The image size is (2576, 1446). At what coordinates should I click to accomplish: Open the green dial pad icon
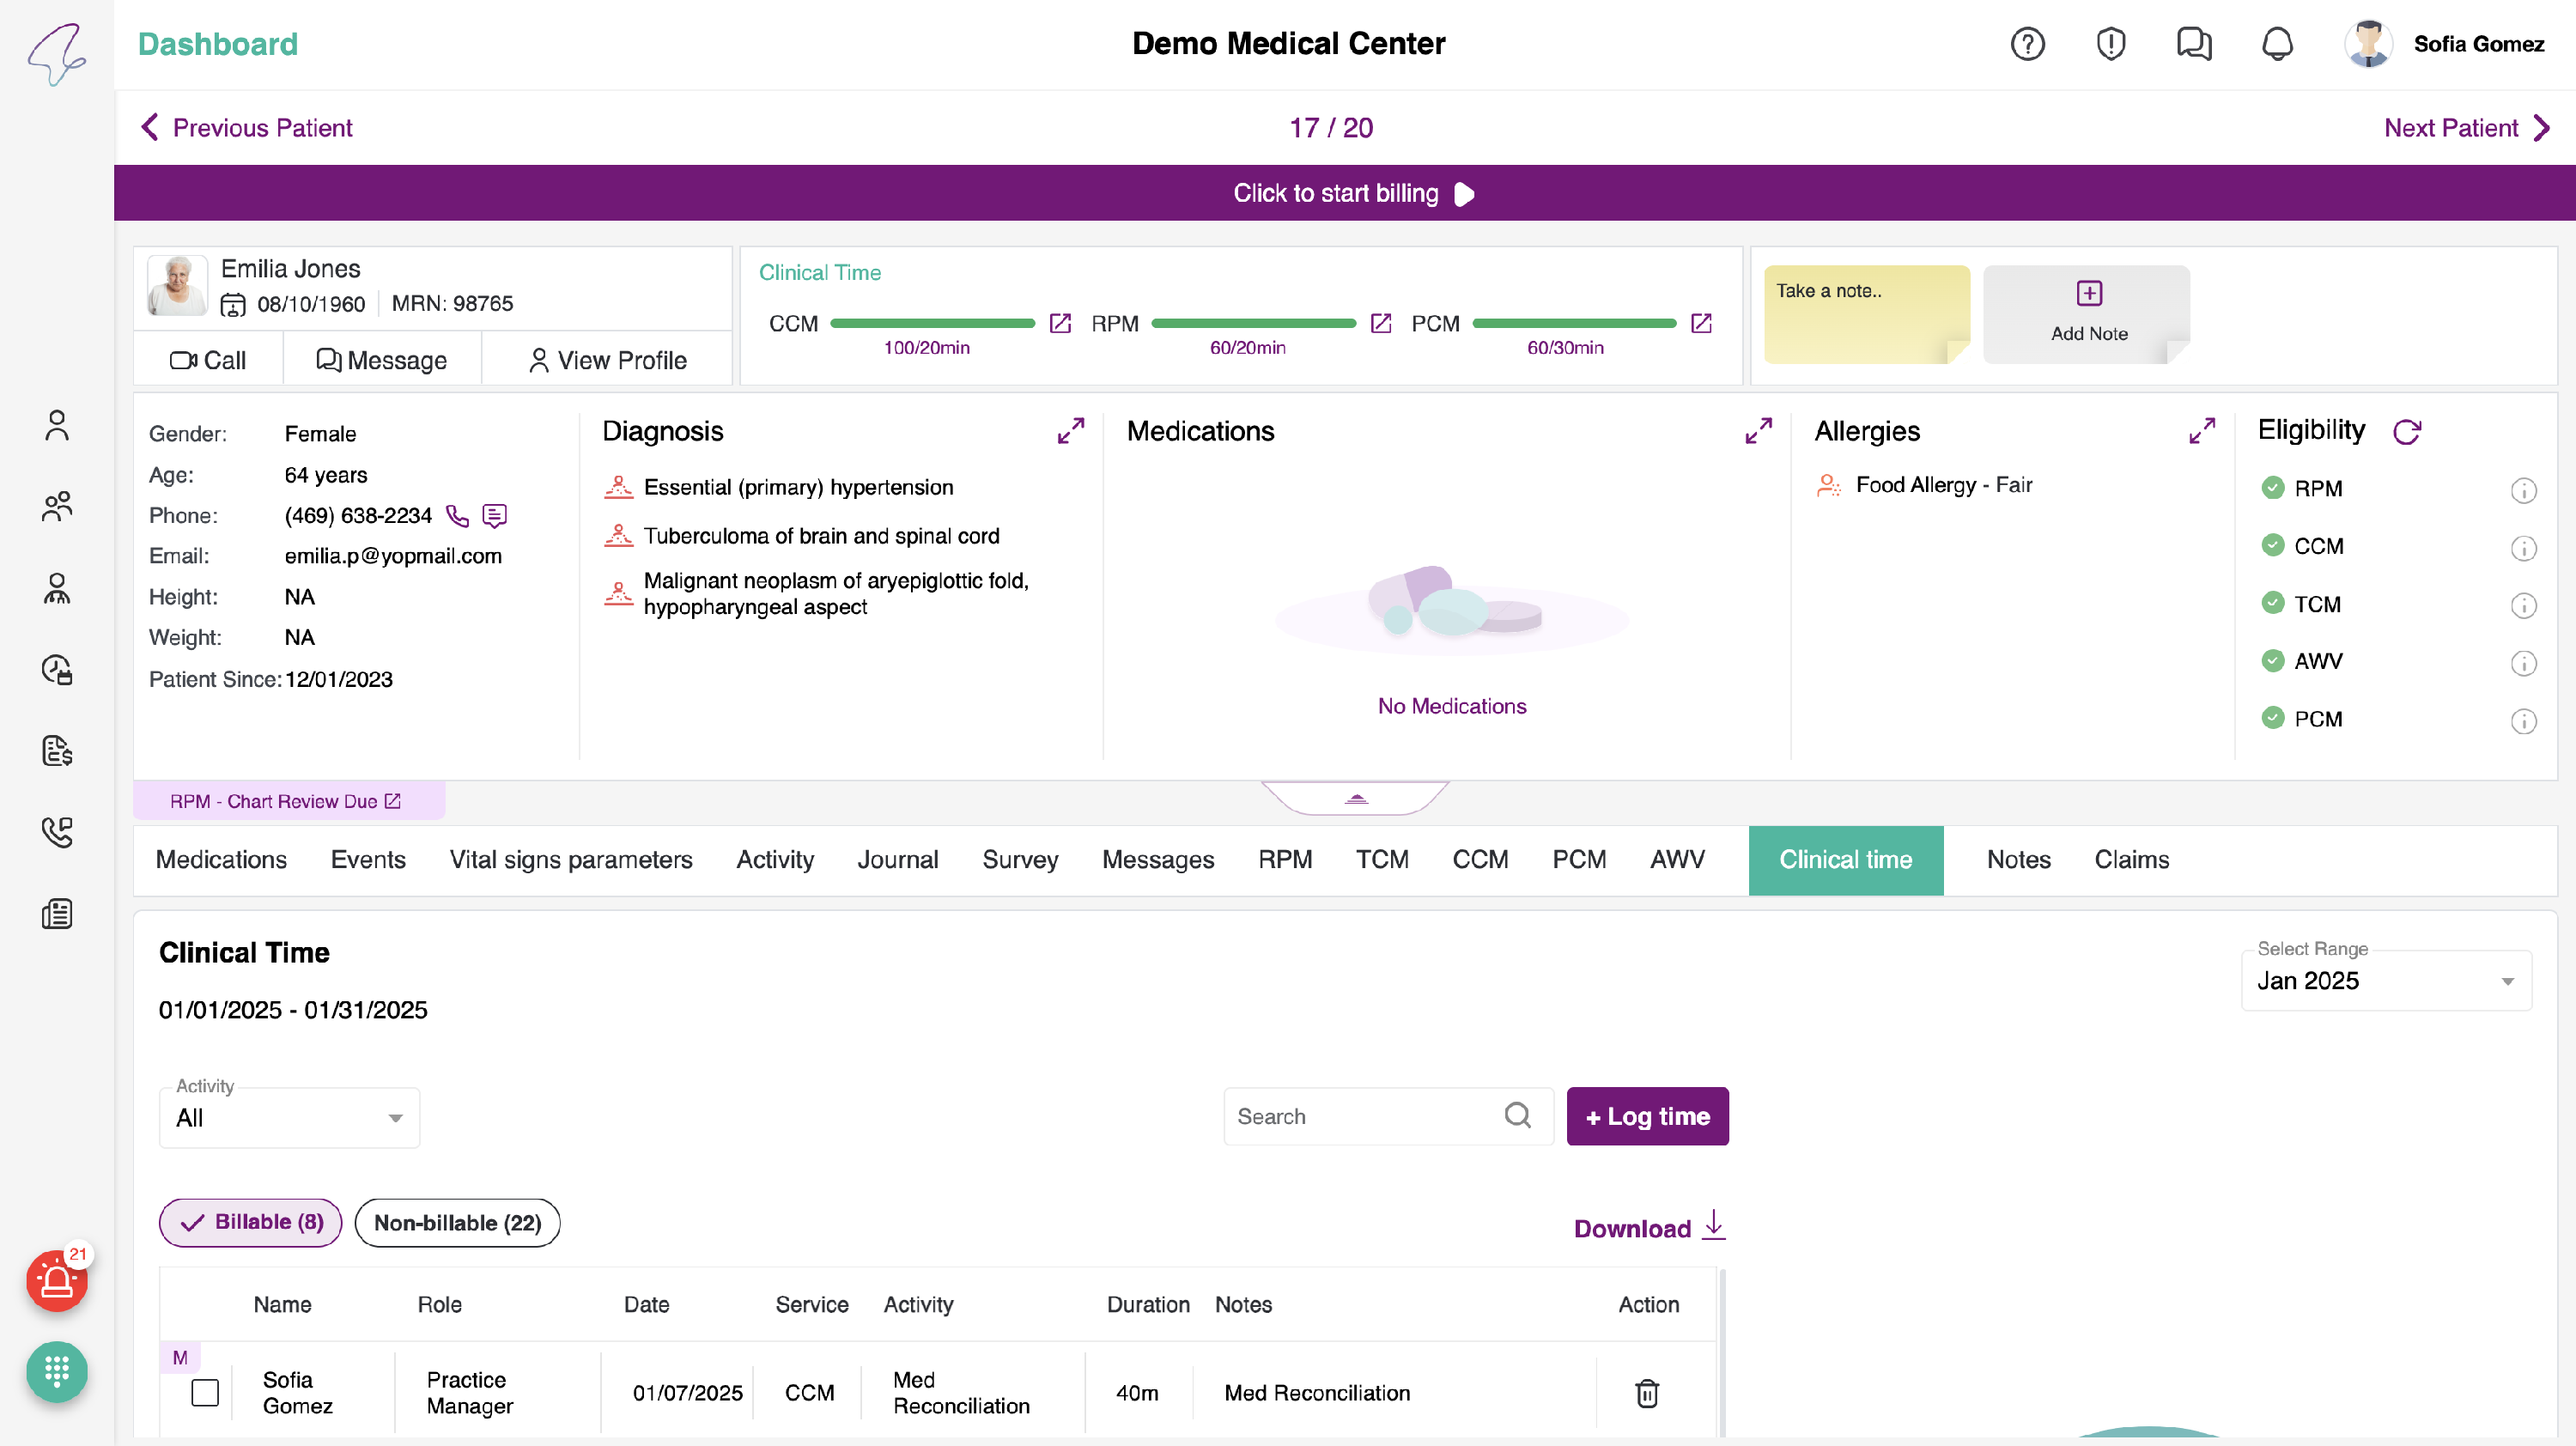(x=57, y=1371)
